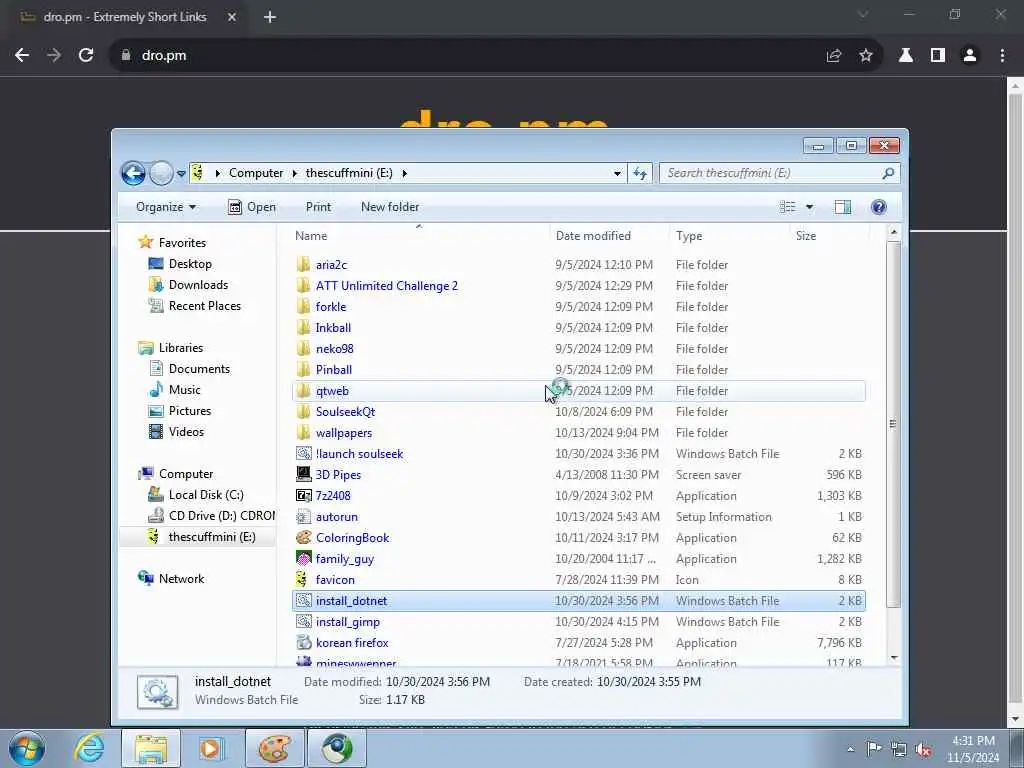1024x768 pixels.
Task: Select the SoulseekQt folder name
Action: [345, 411]
